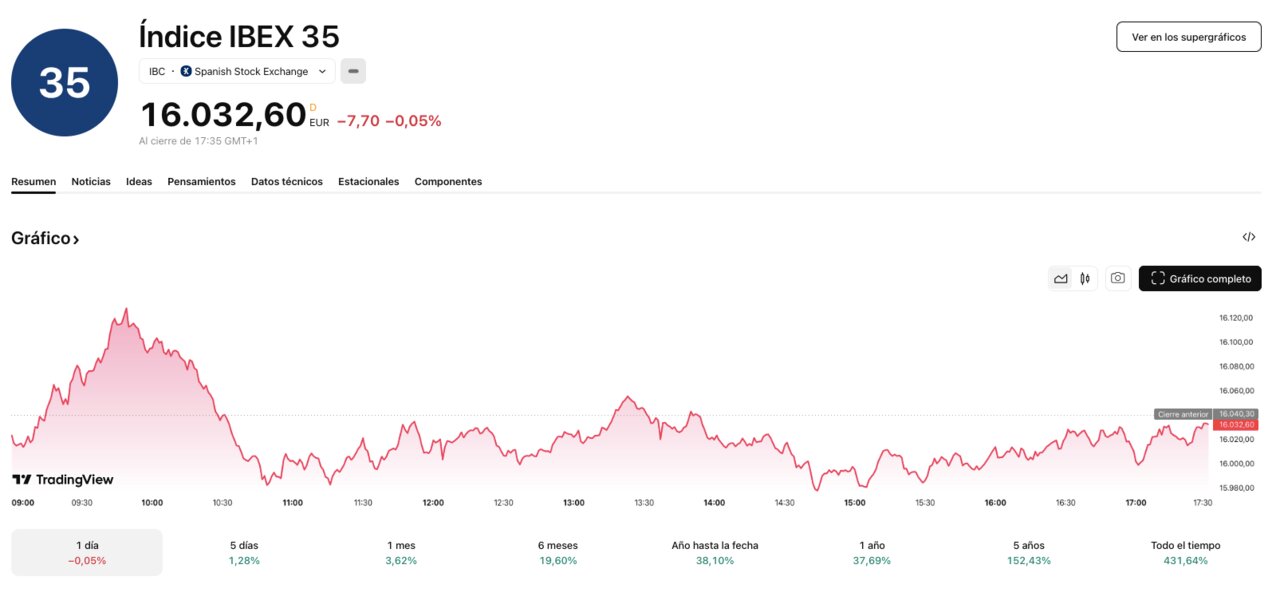Open the Datos técnicos tab
Screen dimensions: 1280x604
tap(286, 181)
